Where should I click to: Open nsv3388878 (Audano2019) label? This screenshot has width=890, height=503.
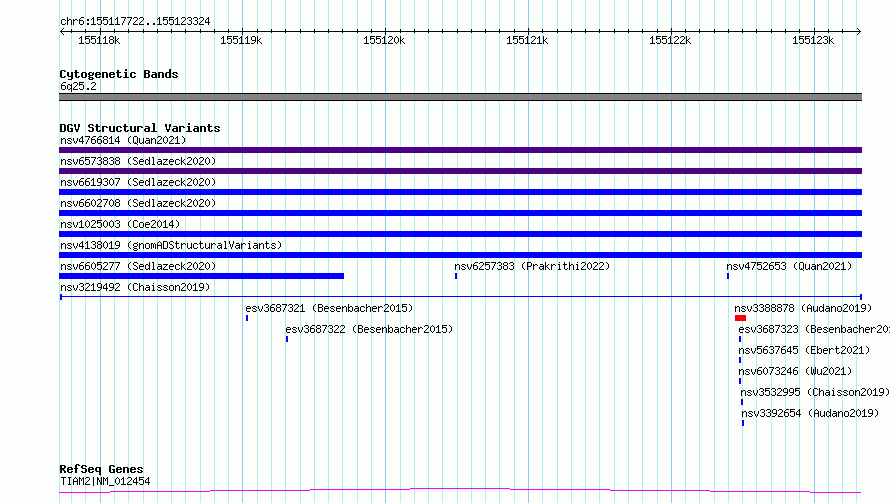click(x=803, y=308)
